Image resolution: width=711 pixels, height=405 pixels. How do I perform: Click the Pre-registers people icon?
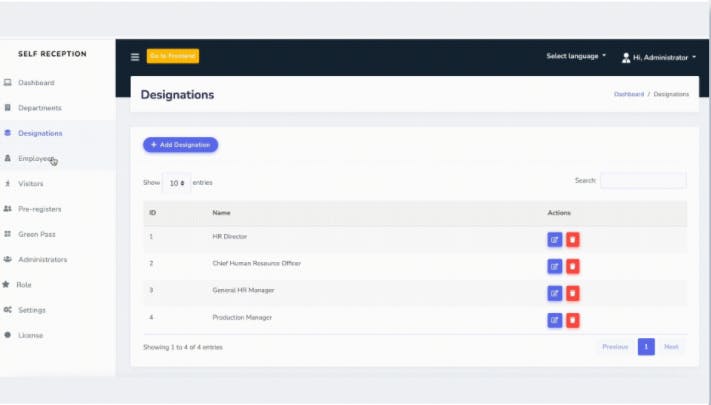point(7,209)
